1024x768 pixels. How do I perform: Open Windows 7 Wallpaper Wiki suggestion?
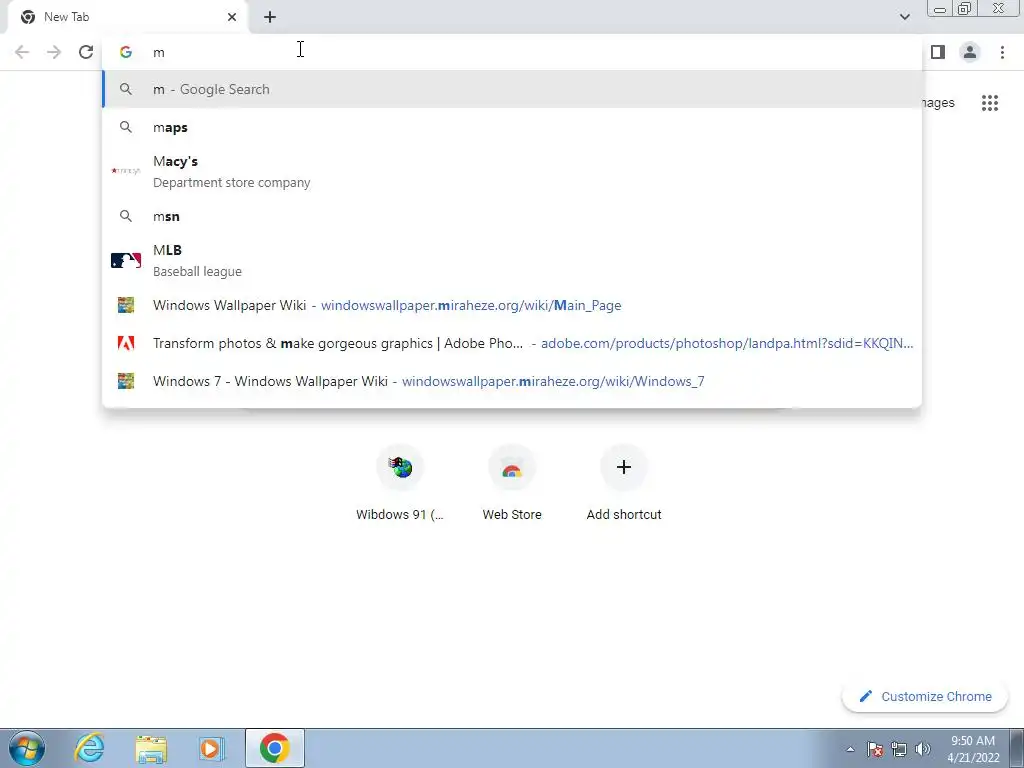pos(513,381)
